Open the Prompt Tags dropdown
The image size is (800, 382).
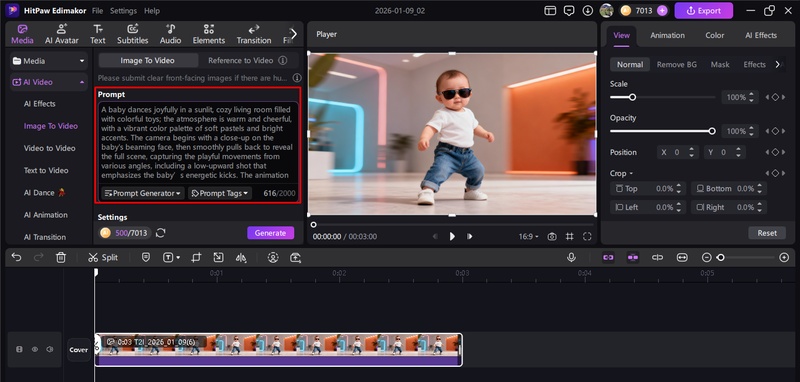[220, 193]
